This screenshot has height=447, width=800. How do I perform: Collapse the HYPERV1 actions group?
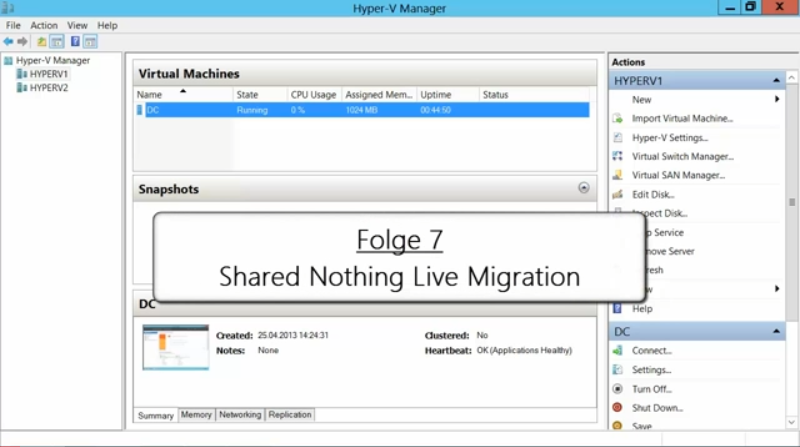tap(776, 81)
